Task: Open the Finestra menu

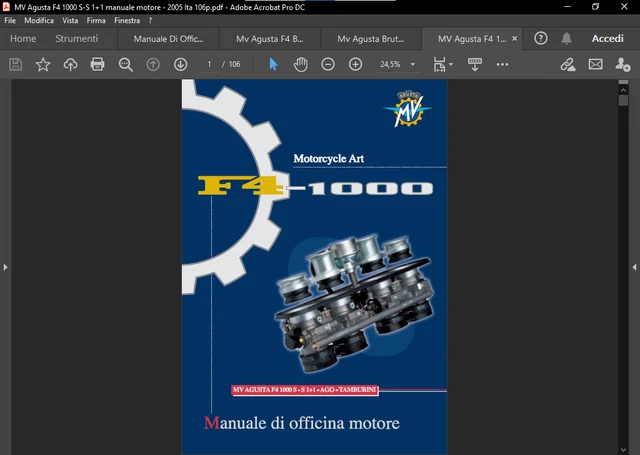Action: 127,21
